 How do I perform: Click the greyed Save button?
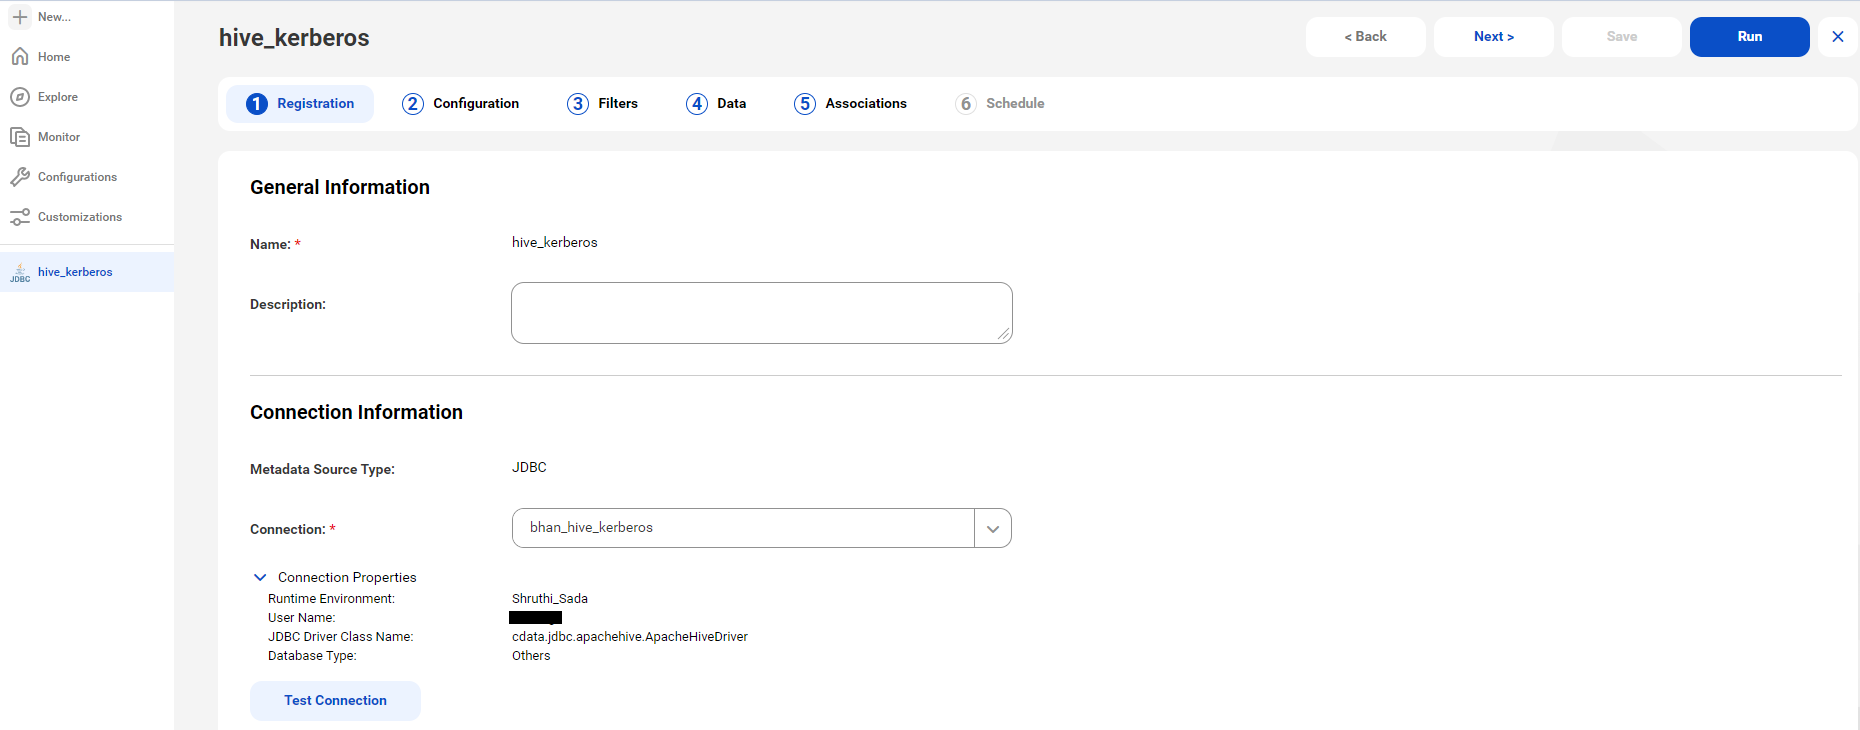coord(1622,37)
